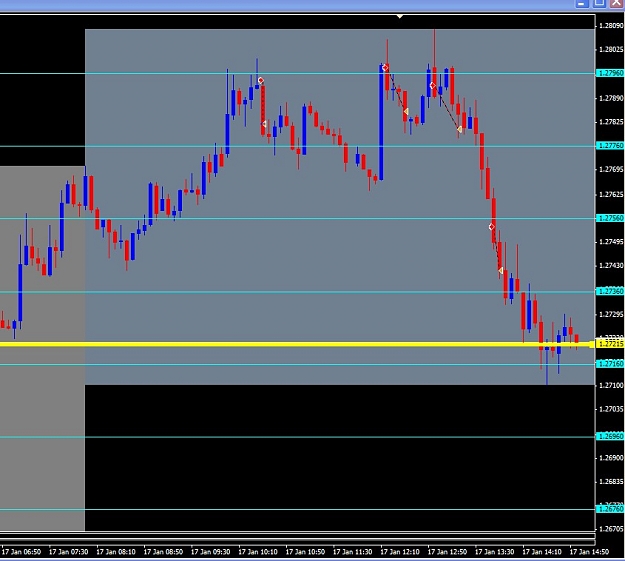This screenshot has height=561, width=625.
Task: Select the exit arrow near the 1.27430 level
Action: click(501, 270)
